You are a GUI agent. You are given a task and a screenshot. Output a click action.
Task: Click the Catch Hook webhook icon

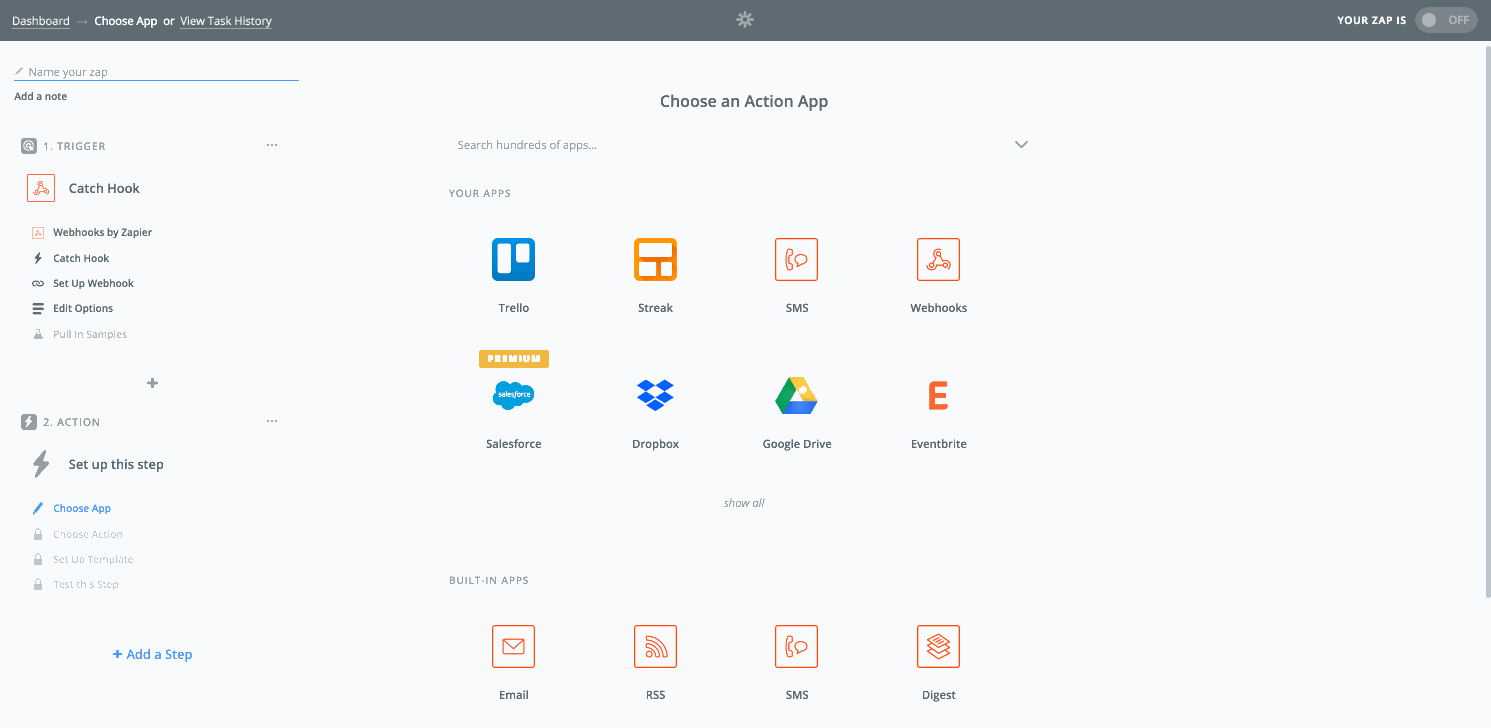[41, 188]
